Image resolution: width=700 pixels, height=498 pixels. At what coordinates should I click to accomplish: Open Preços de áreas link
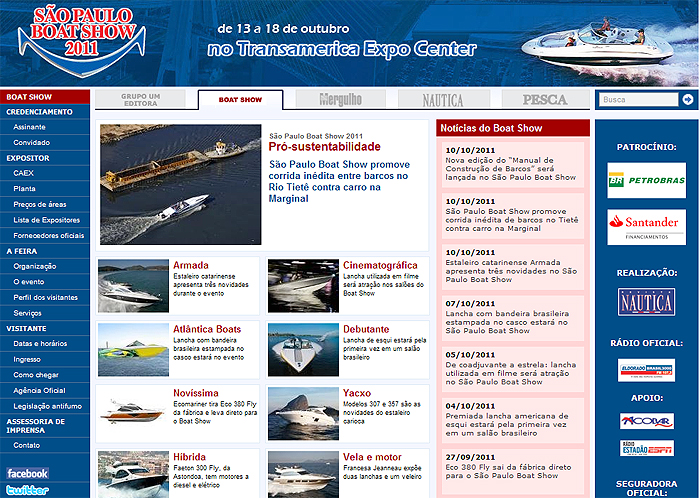[40, 204]
